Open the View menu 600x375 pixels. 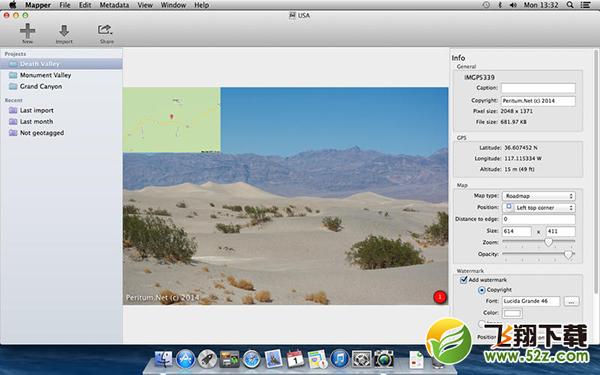[x=145, y=5]
